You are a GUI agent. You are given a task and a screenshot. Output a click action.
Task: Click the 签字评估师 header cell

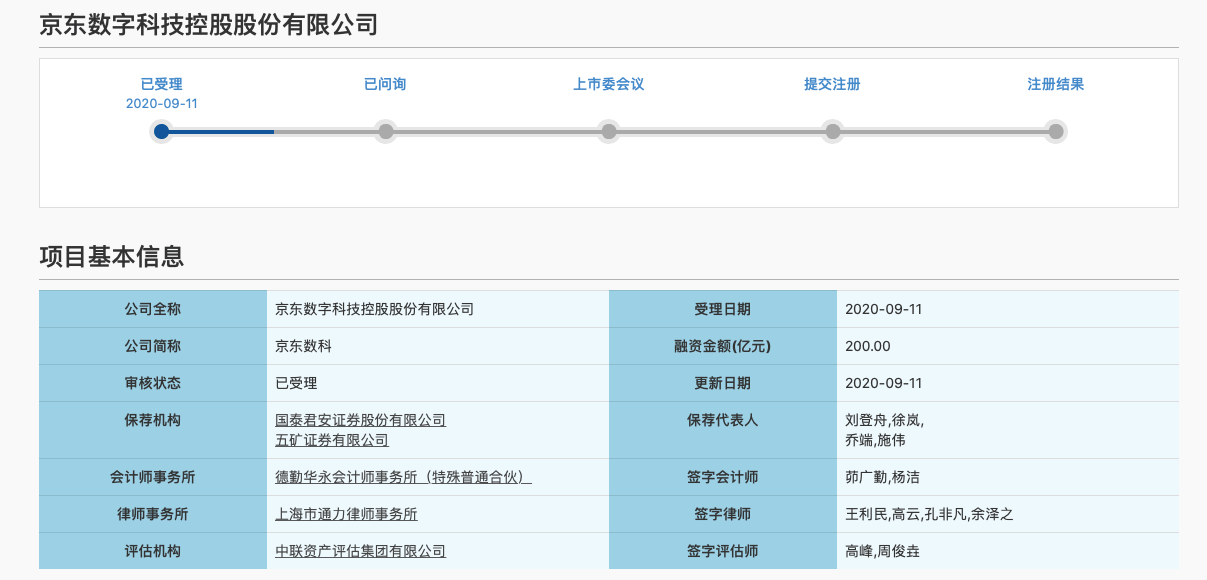[x=723, y=551]
